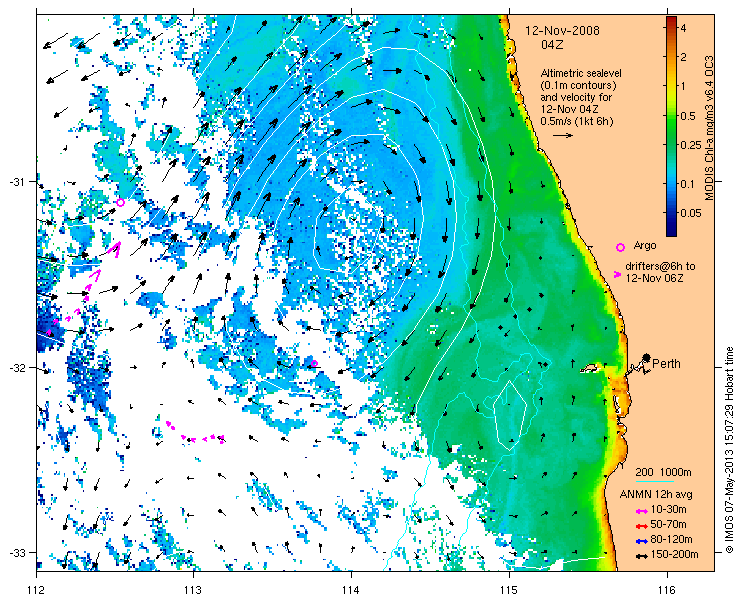This screenshot has width=740, height=600.
Task: Click the dark red top of colour bar
Action: 671,20
